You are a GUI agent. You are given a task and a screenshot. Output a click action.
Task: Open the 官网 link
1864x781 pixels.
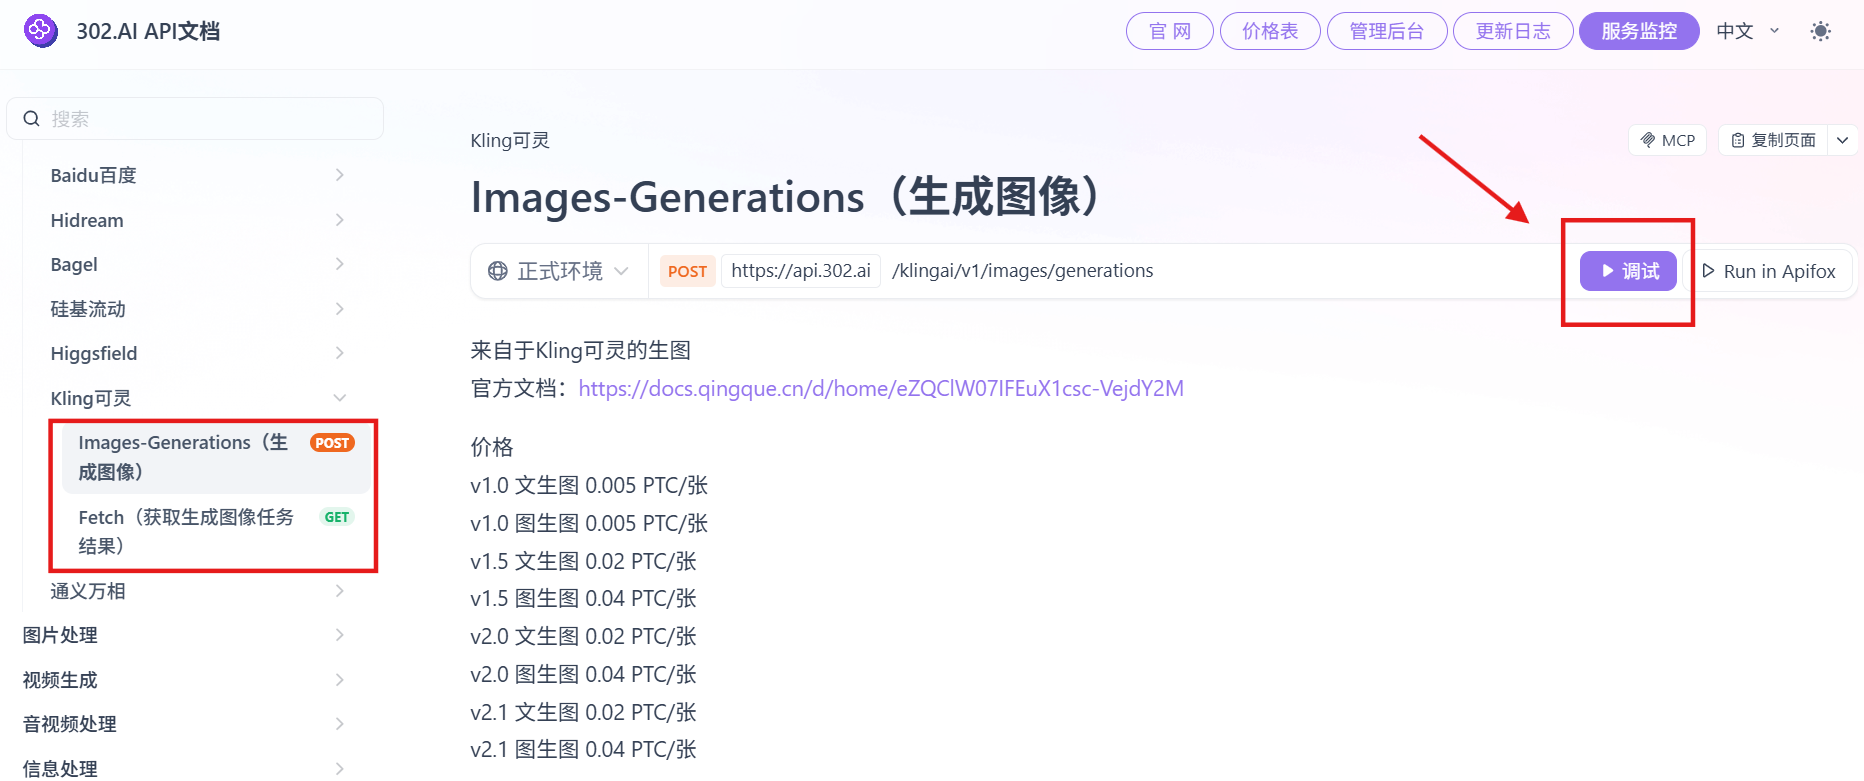coord(1170,31)
